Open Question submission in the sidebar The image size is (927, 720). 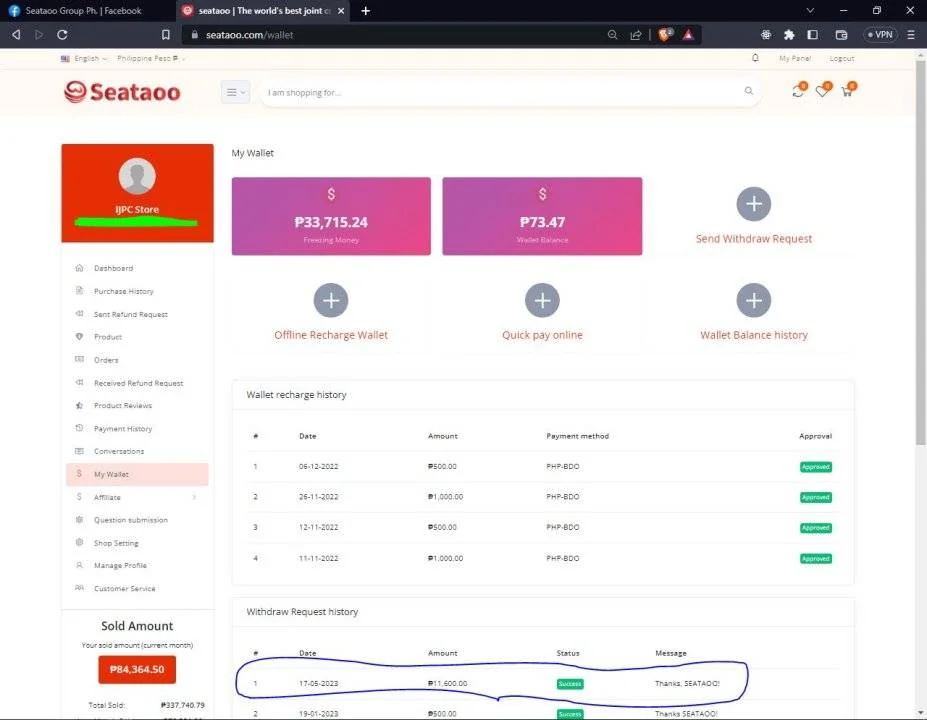(130, 520)
